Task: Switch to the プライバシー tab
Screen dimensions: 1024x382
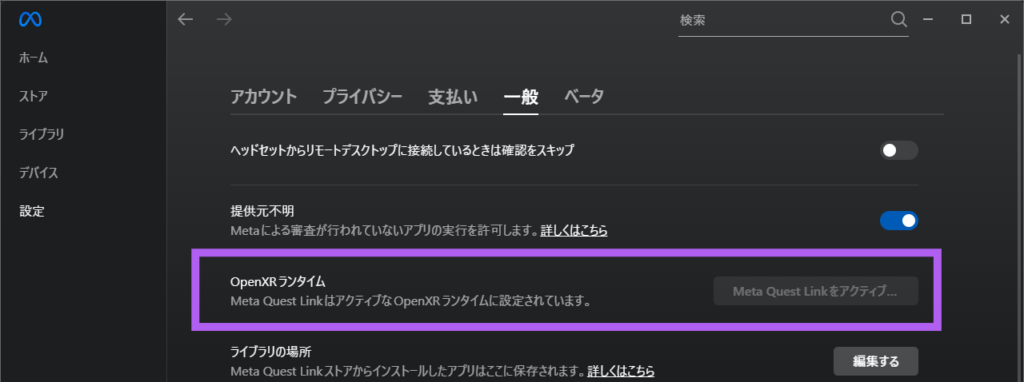Action: click(x=362, y=97)
